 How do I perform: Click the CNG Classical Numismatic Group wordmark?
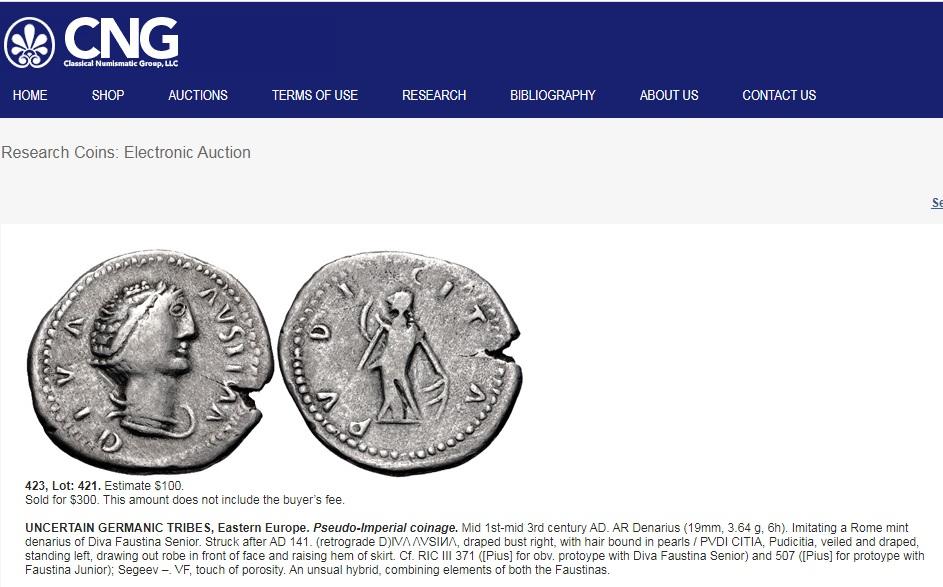[121, 42]
